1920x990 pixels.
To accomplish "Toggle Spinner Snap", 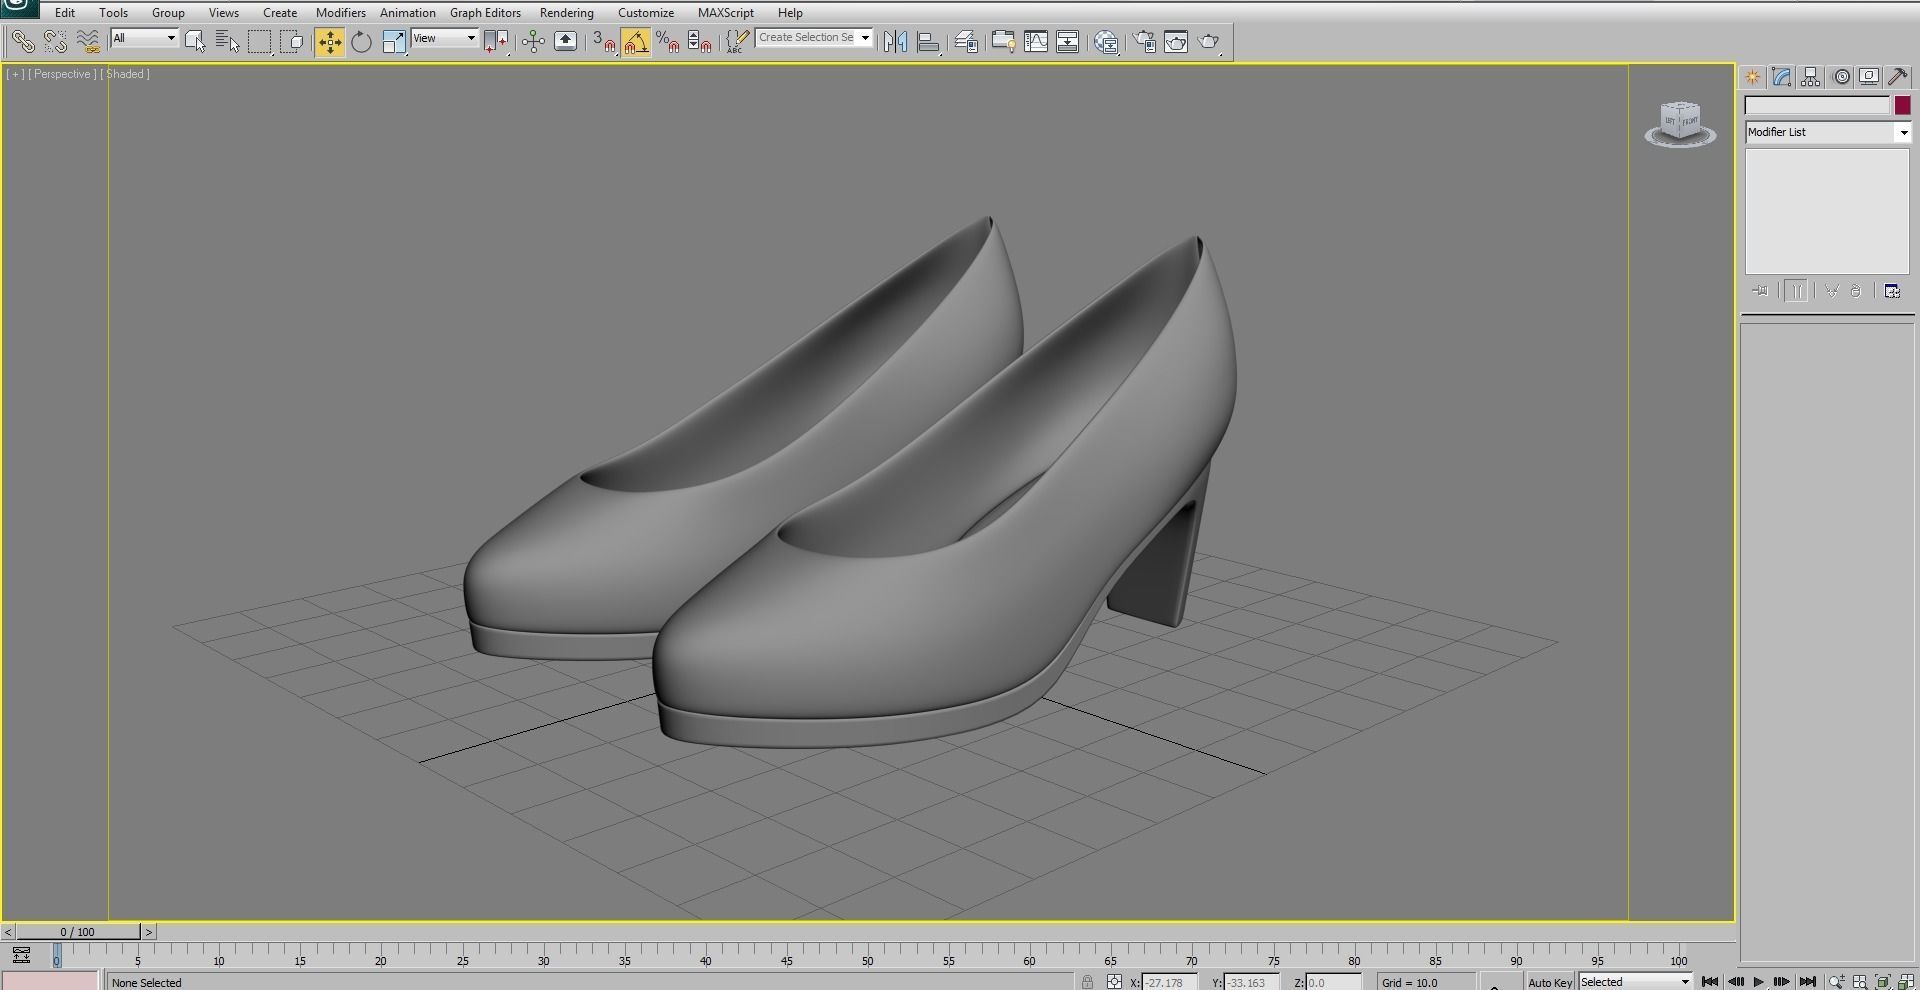I will click(x=700, y=41).
